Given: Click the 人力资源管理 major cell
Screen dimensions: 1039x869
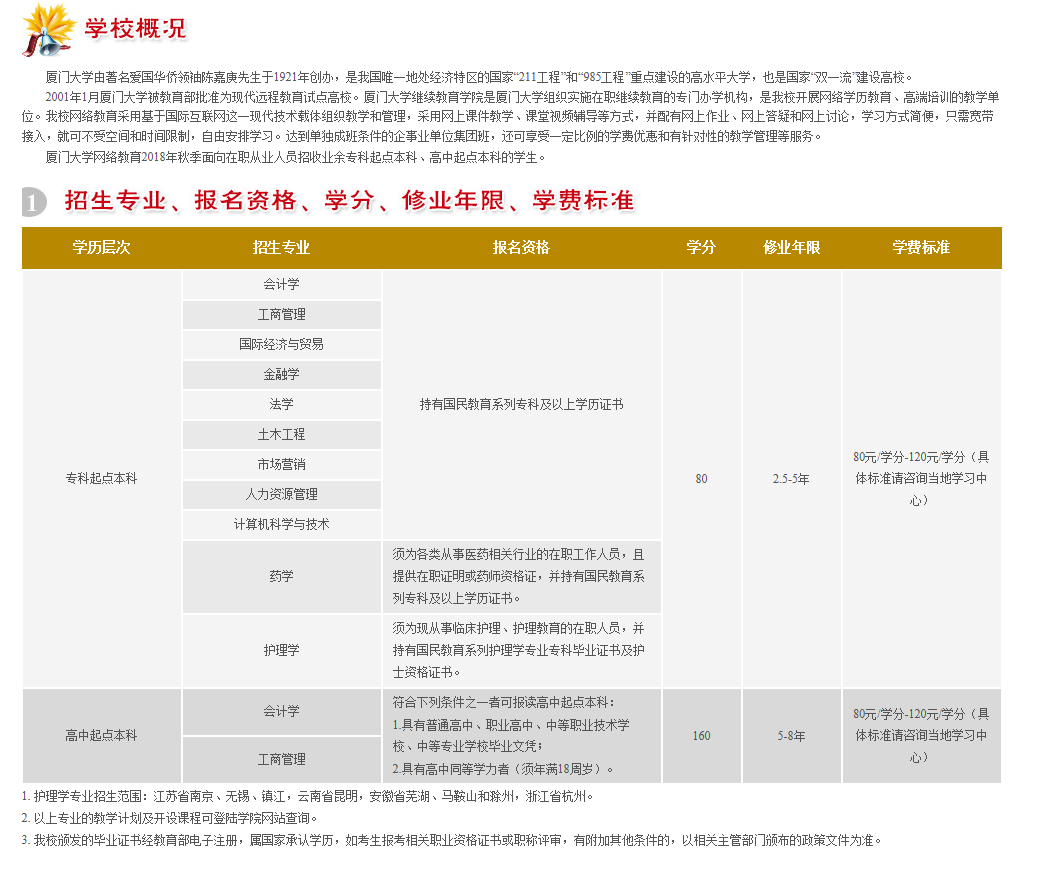Looking at the screenshot, I should click(x=282, y=494).
